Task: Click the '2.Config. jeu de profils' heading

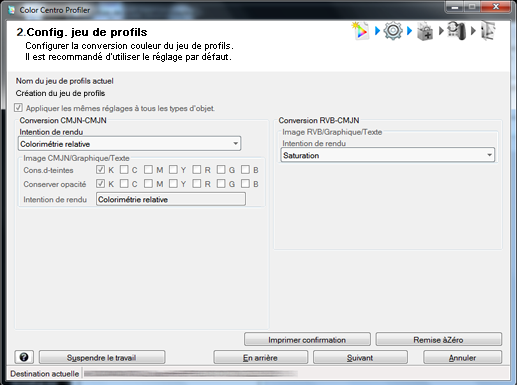Action: pos(82,32)
